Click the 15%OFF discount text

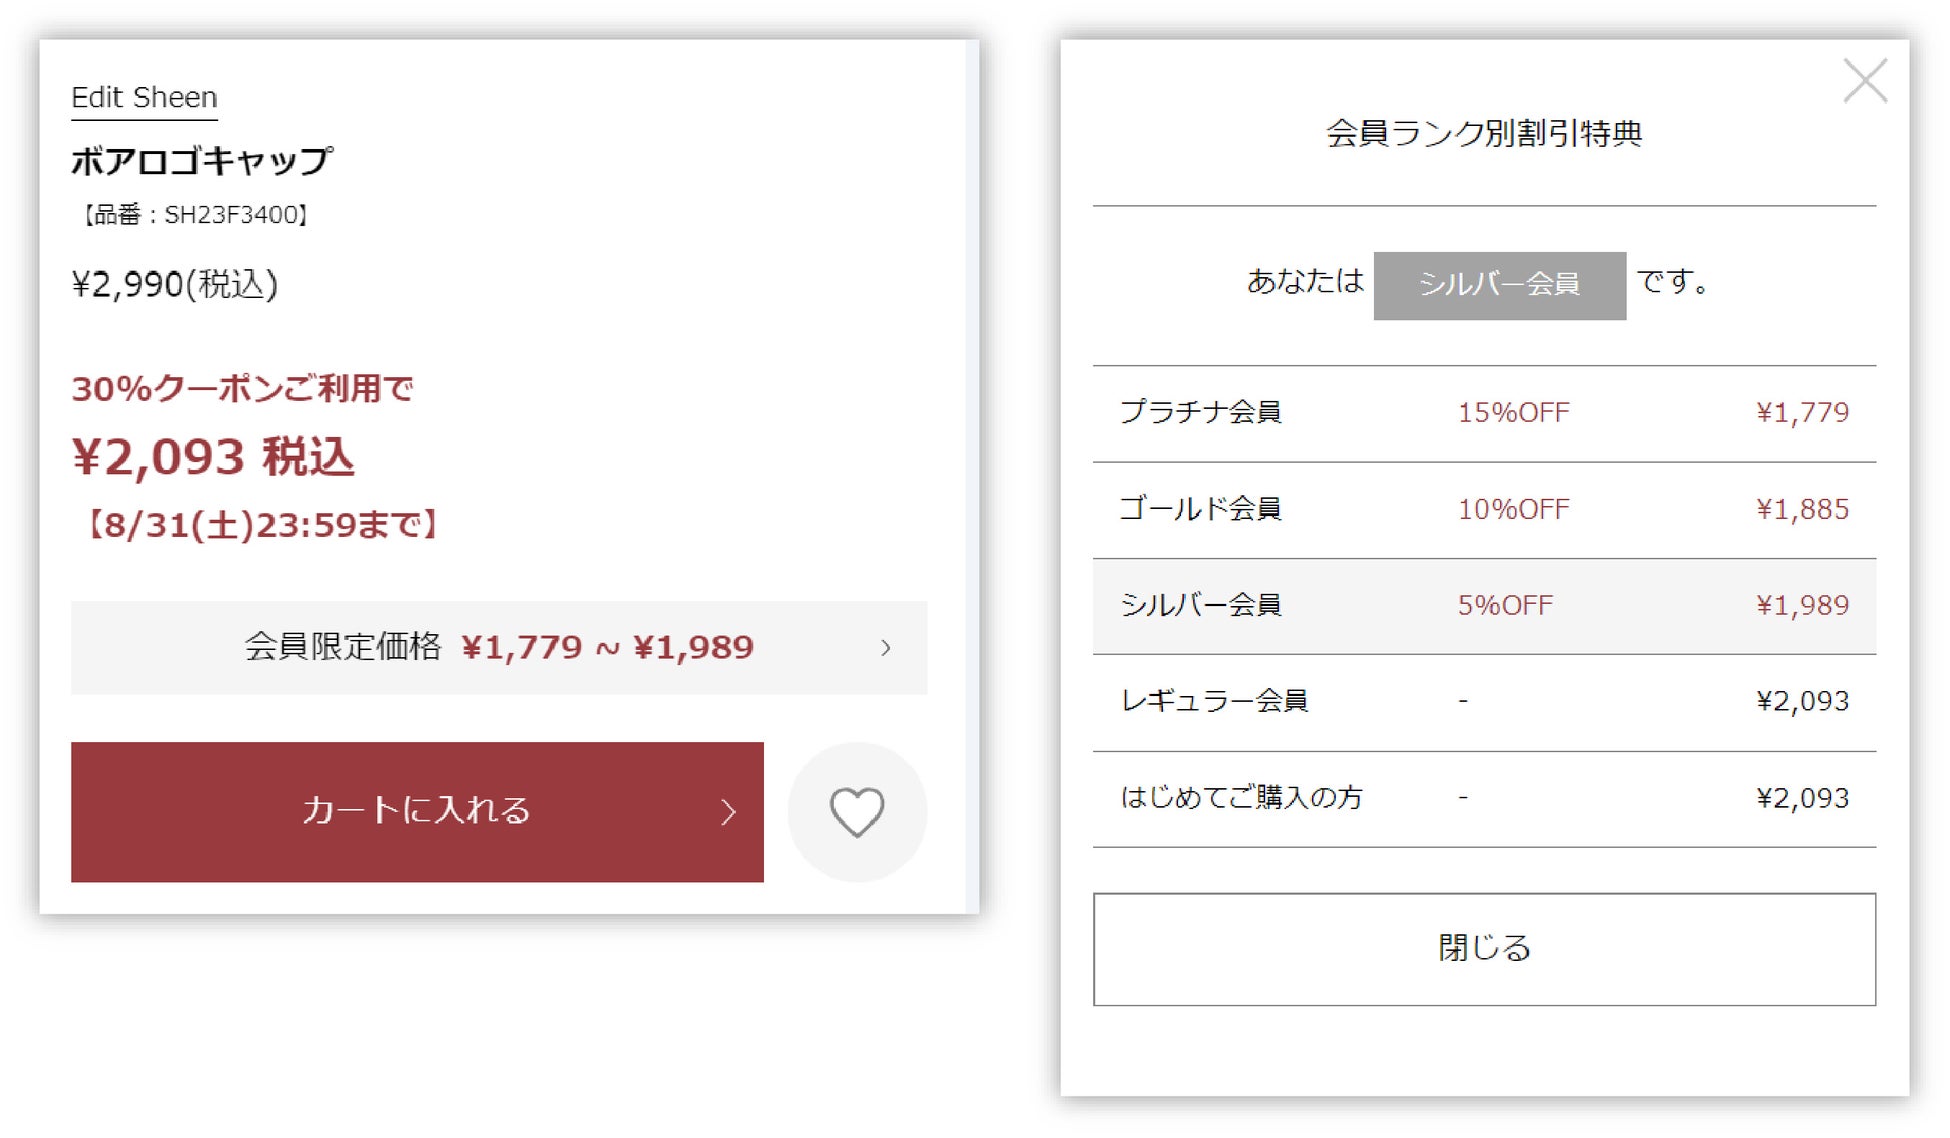click(x=1513, y=413)
